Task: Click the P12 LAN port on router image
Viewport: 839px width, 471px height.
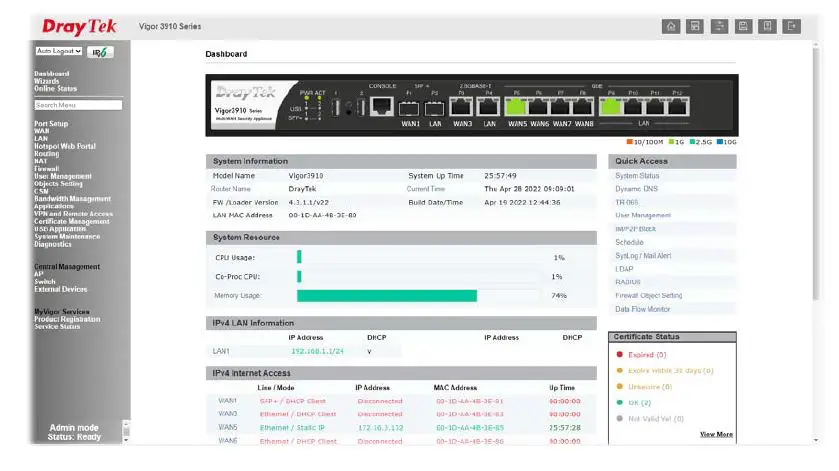Action: 677,107
